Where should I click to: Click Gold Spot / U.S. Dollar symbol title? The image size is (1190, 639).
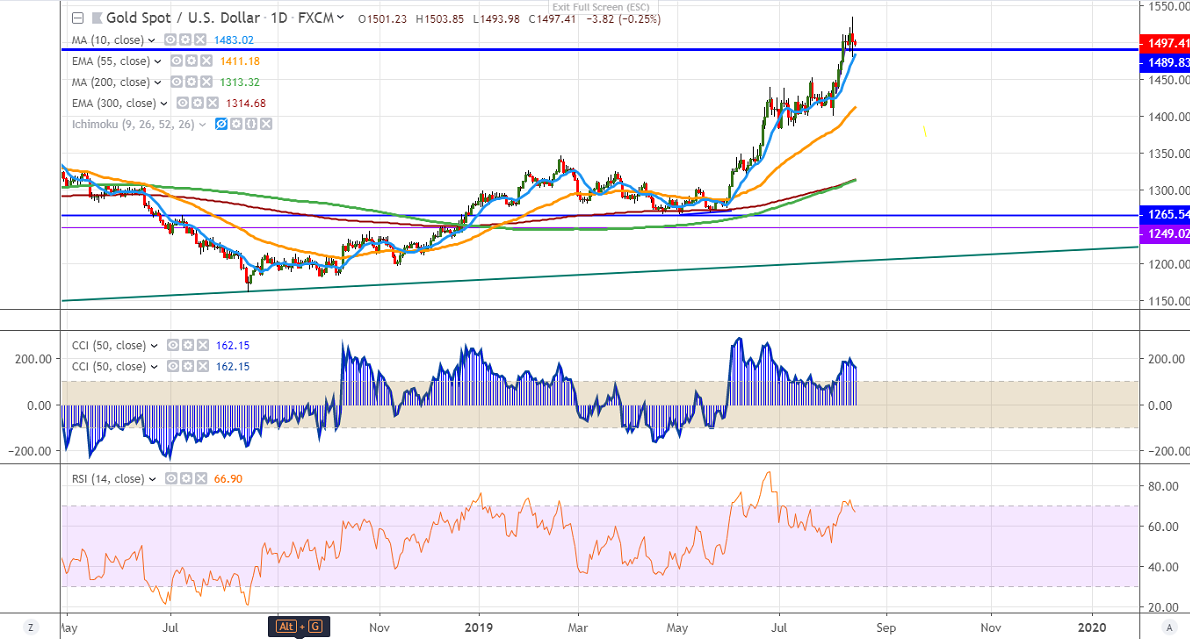(x=183, y=17)
